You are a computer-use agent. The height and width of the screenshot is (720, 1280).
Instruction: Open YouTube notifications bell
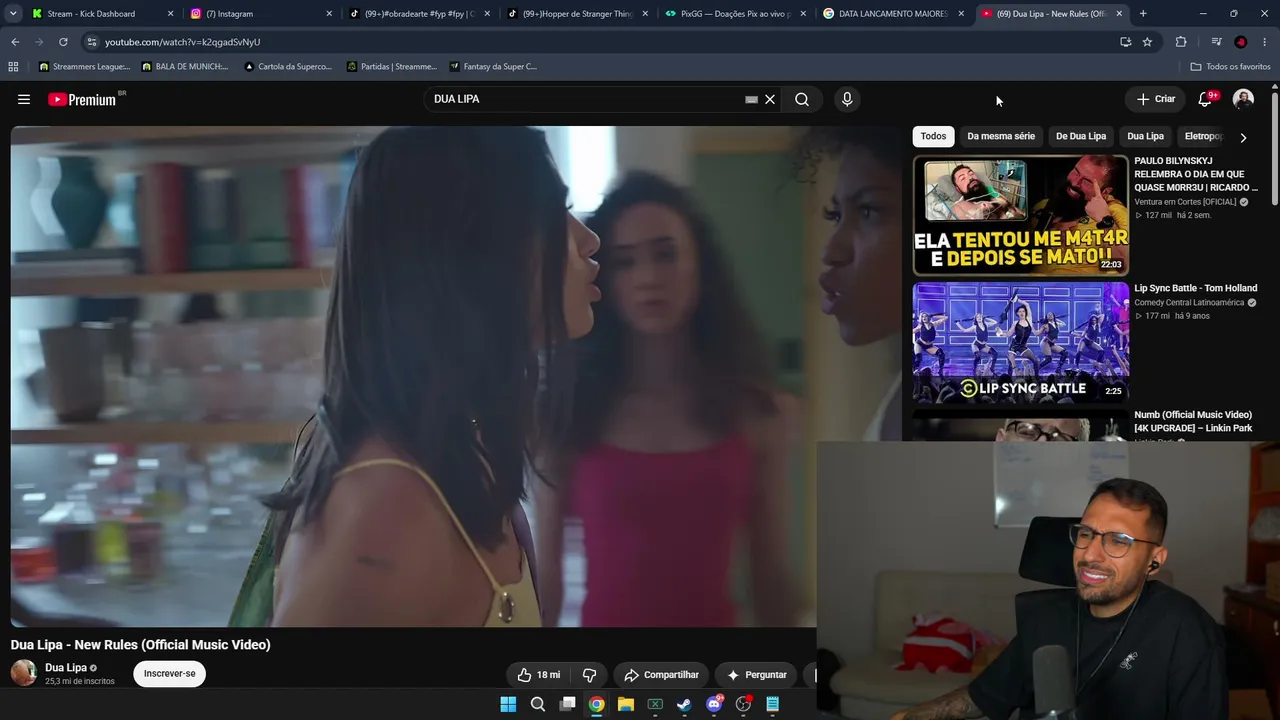pos(1205,99)
